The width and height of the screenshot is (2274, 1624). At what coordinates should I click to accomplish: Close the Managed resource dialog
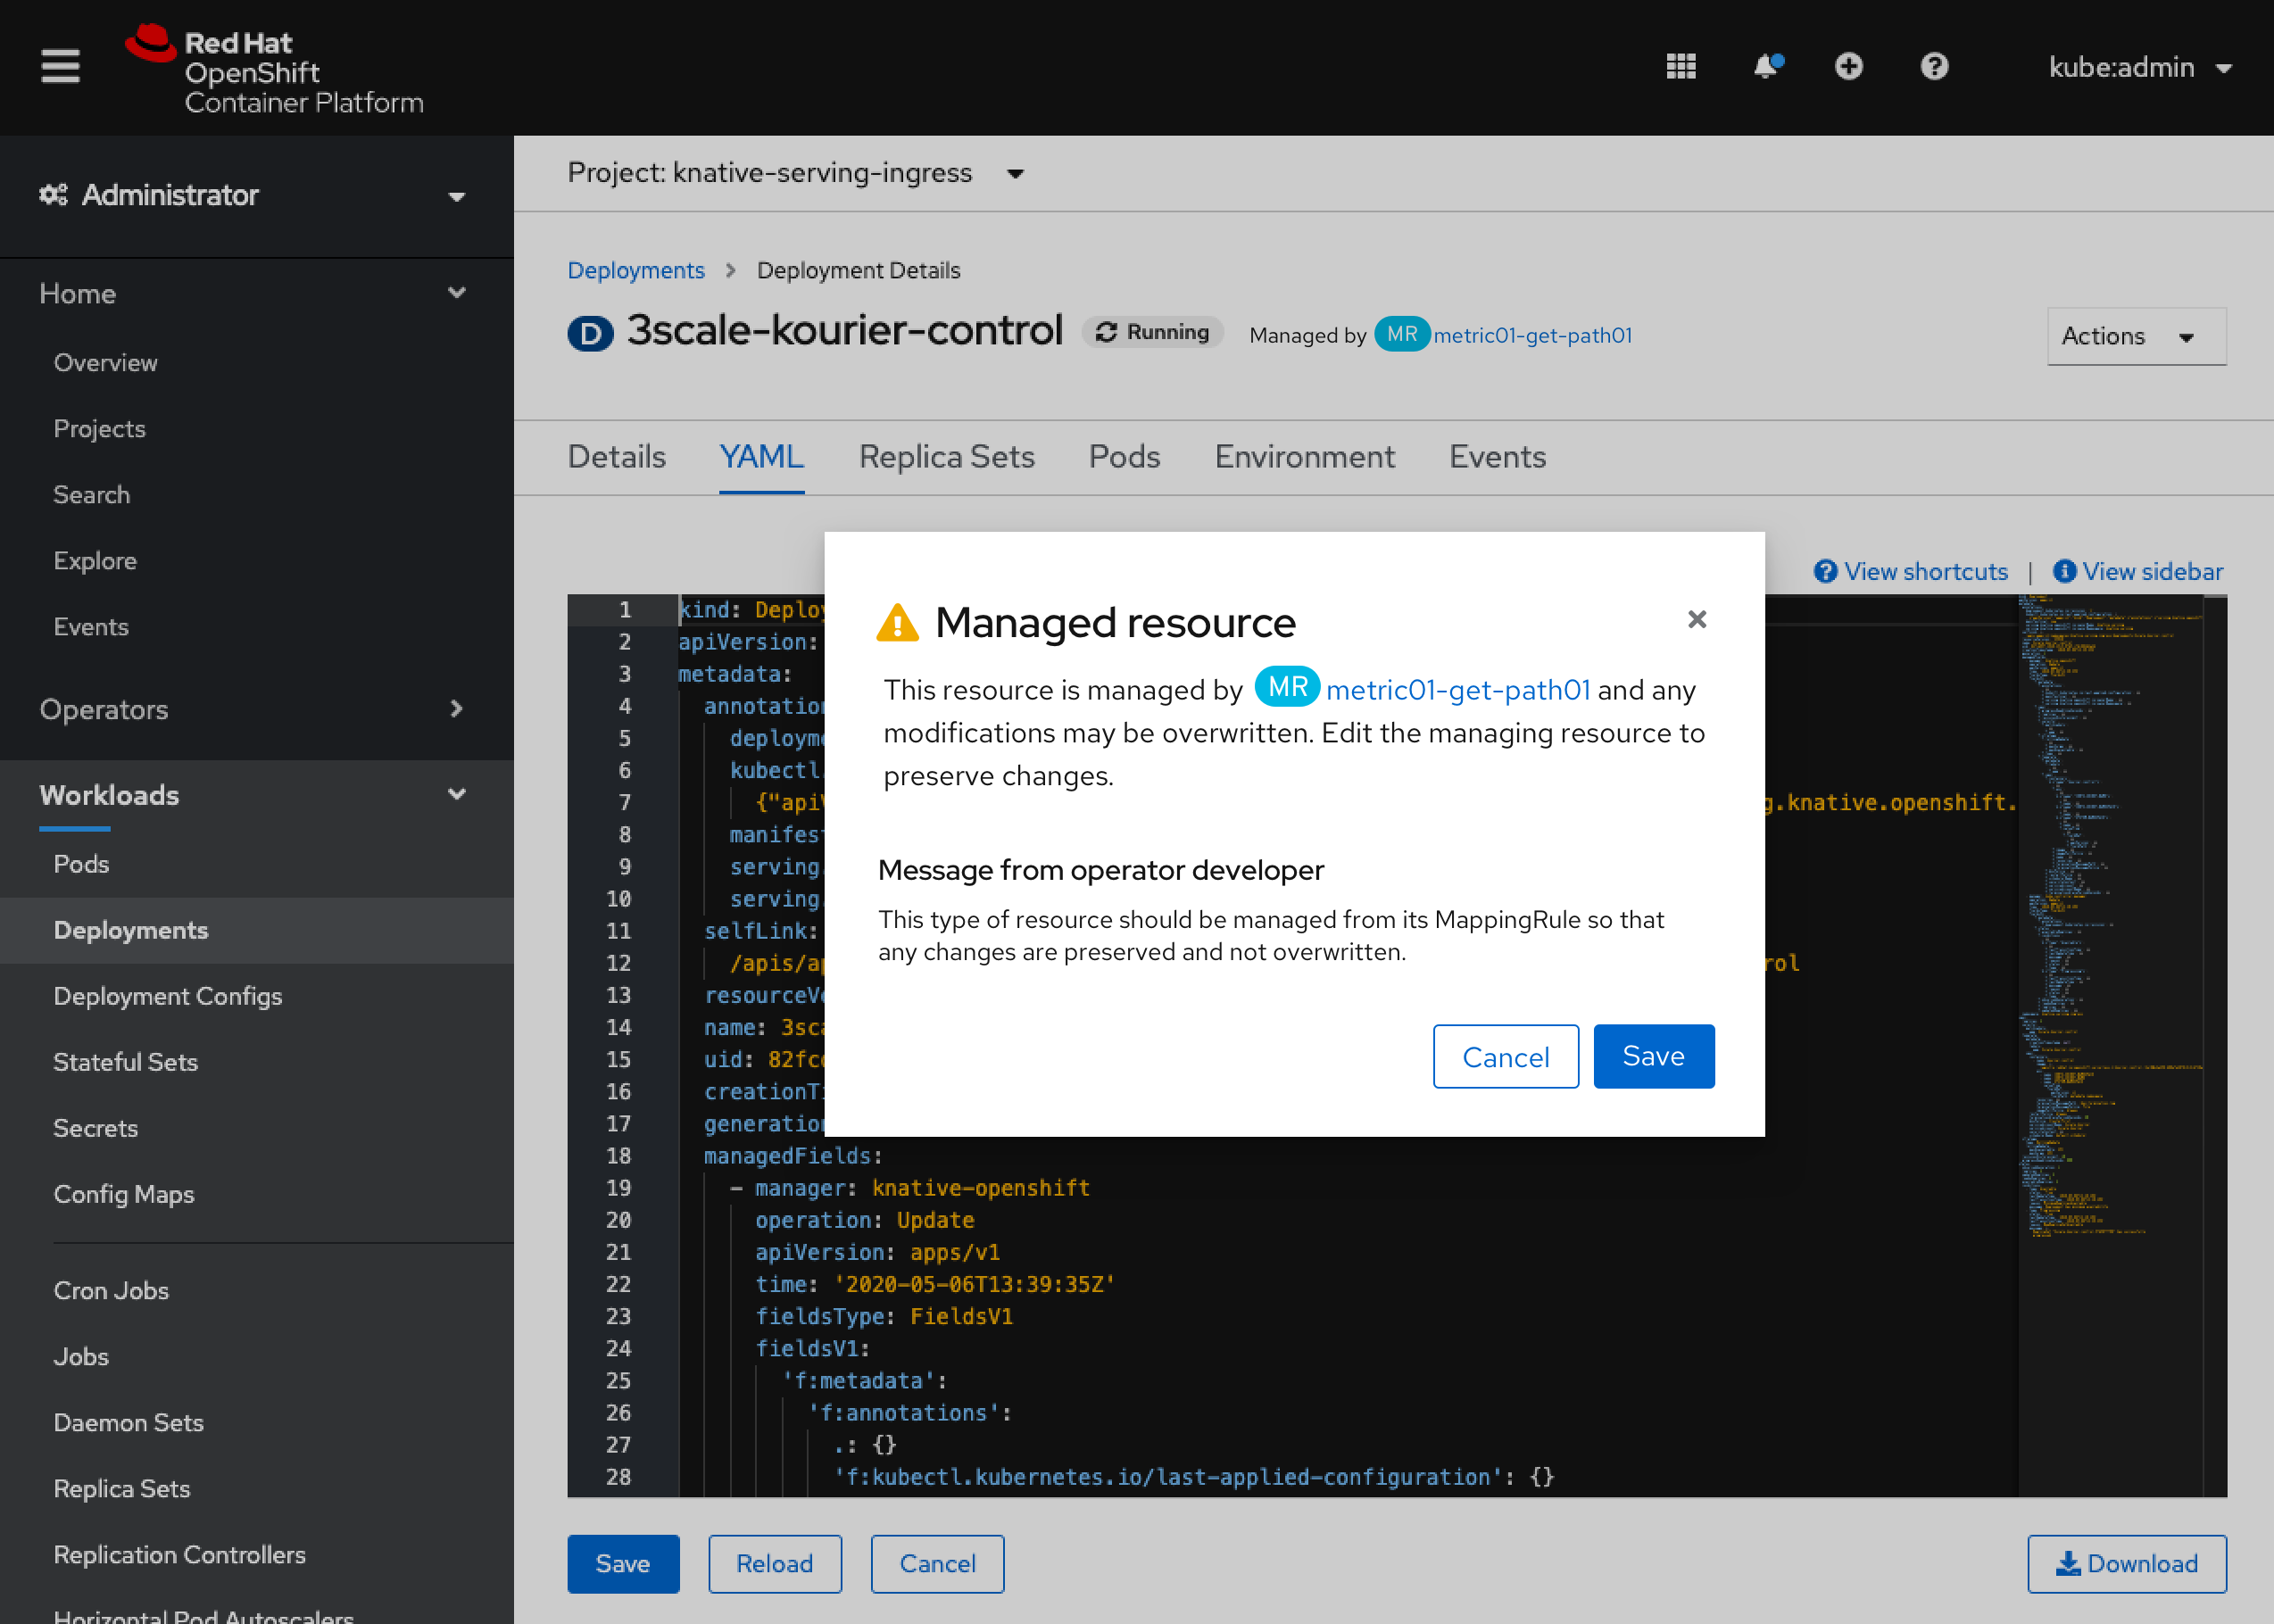[x=1697, y=620]
